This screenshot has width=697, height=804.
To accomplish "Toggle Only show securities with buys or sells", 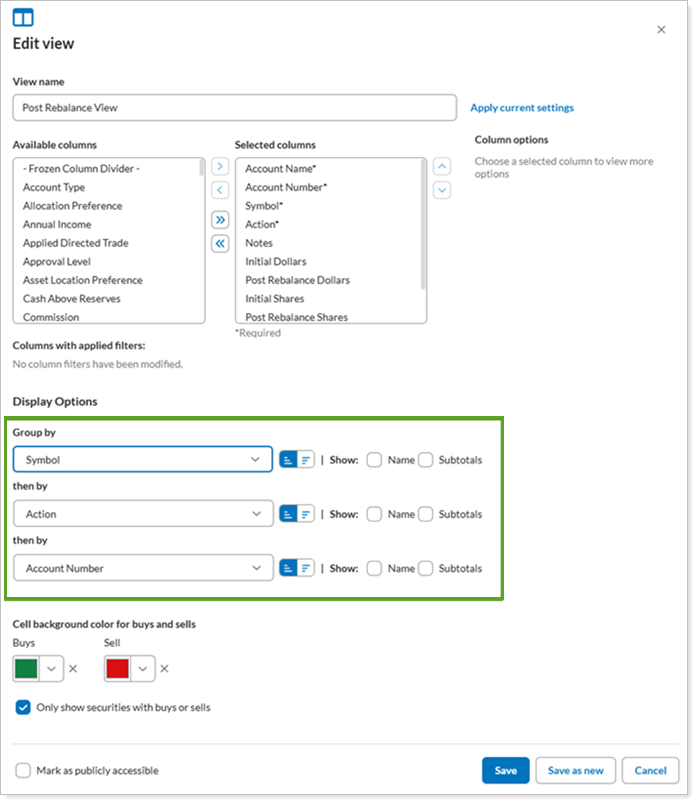I will (x=24, y=707).
